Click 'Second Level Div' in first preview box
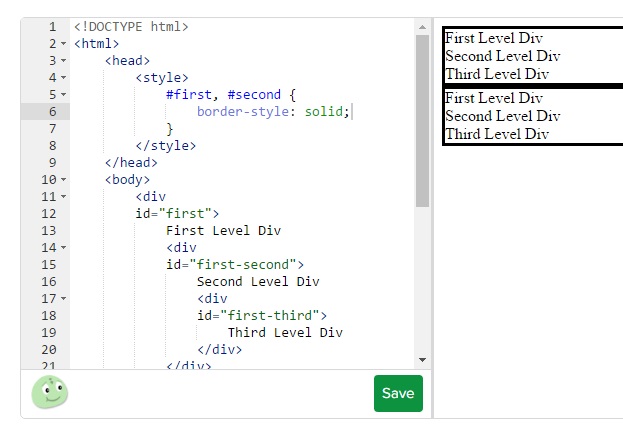The width and height of the screenshot is (623, 441). (x=503, y=56)
